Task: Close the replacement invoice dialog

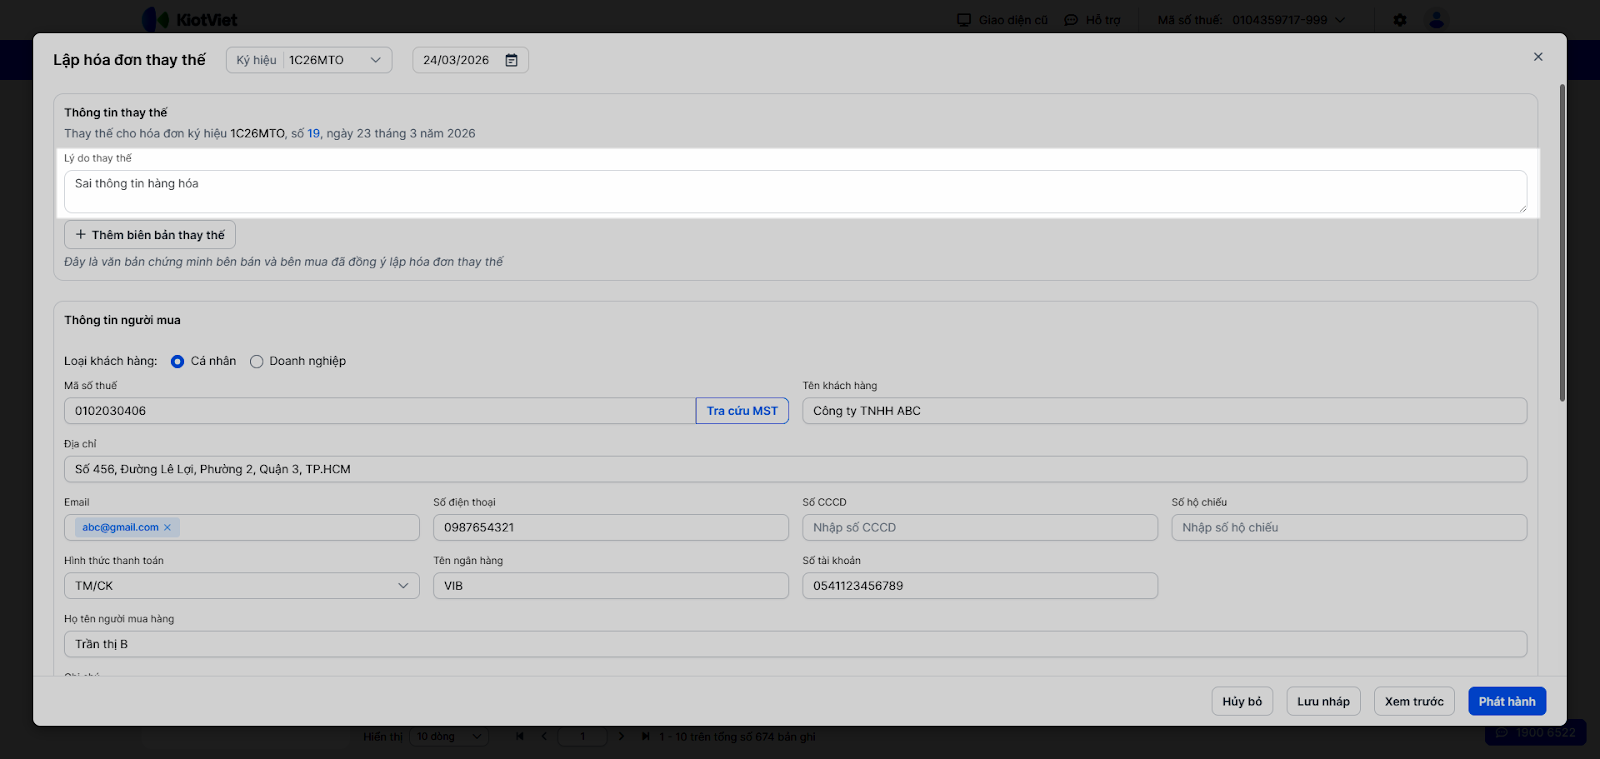Action: click(1538, 57)
